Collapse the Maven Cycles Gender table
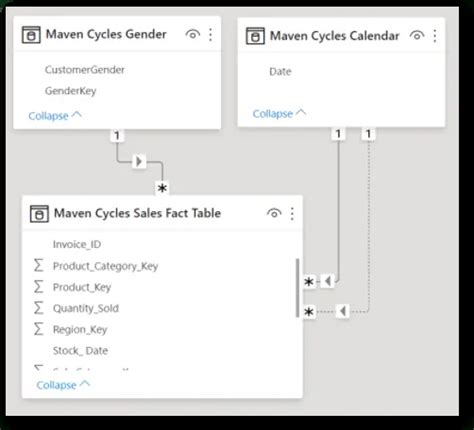 point(55,116)
